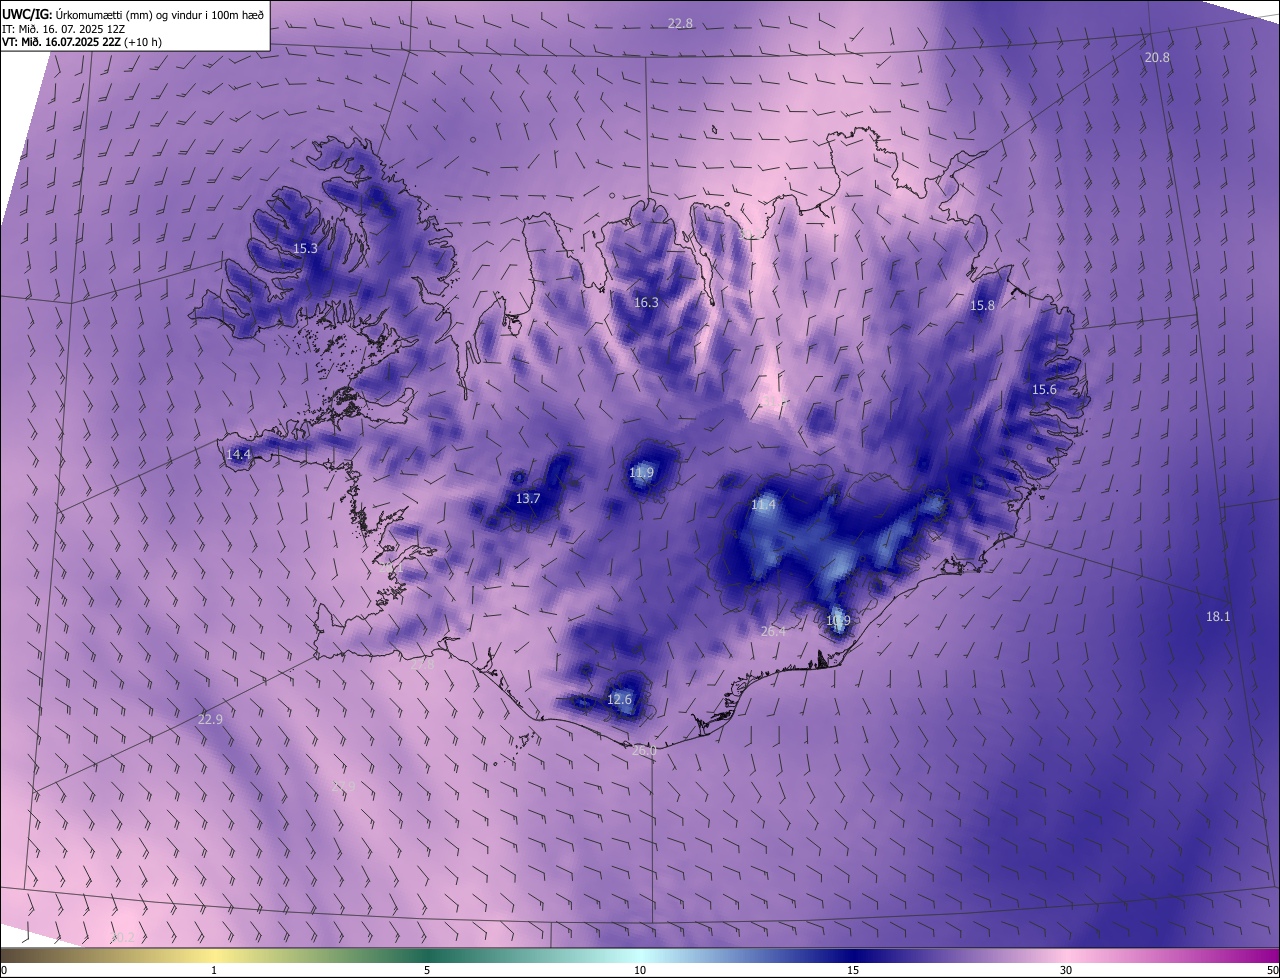Click the color scale label '10'
The width and height of the screenshot is (1280, 978).
[x=640, y=970]
